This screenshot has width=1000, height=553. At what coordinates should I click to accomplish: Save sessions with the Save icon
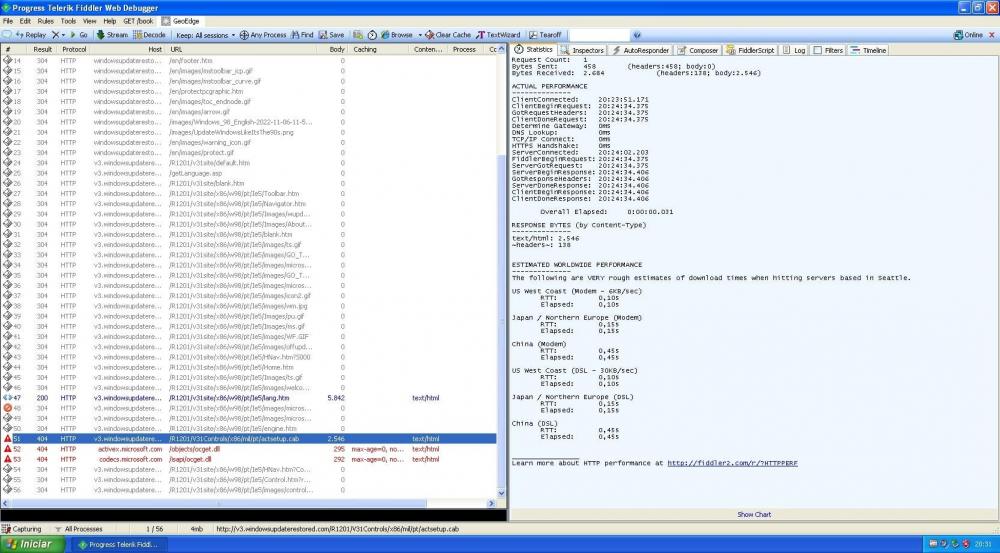click(332, 34)
